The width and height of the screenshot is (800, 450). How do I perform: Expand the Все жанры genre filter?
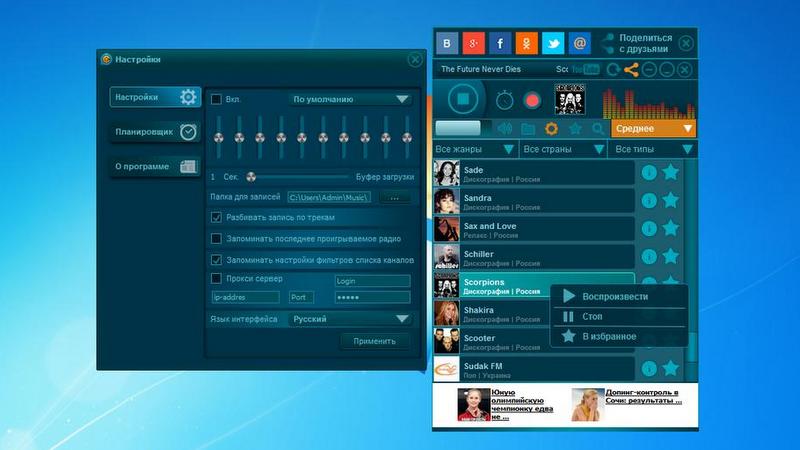click(x=474, y=149)
